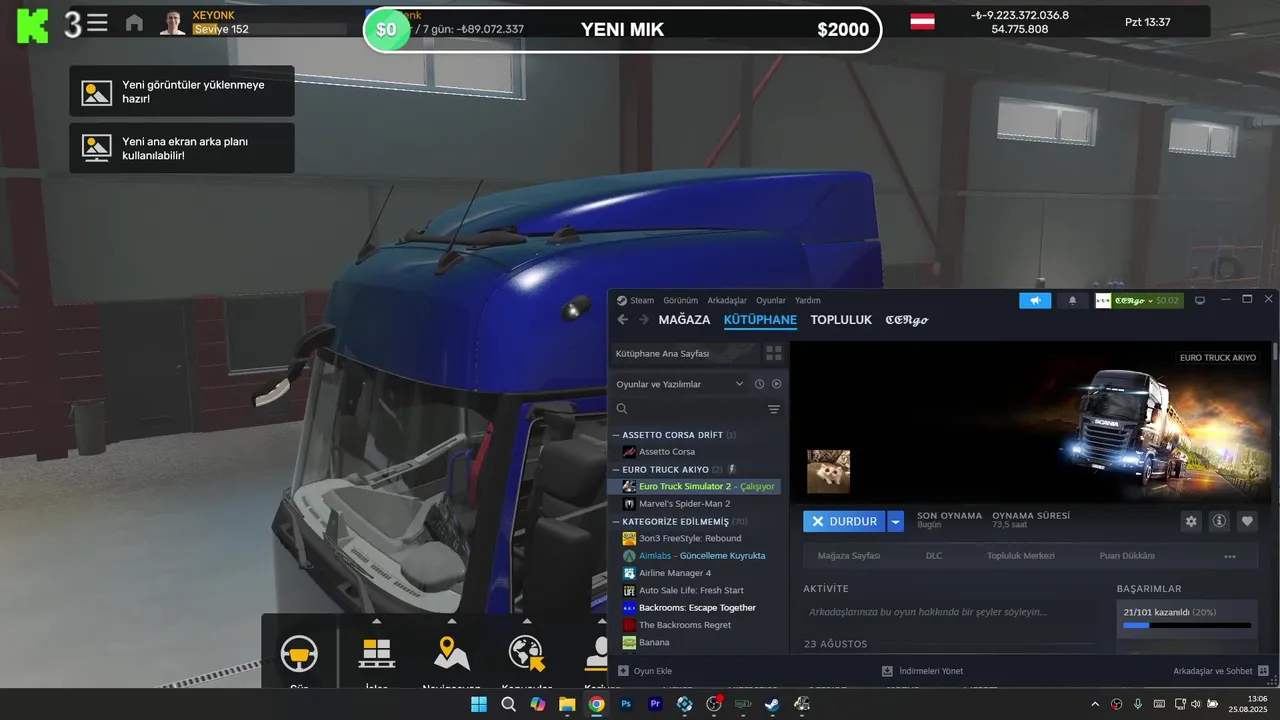
Task: Open the globe with cursor icon in the game bar
Action: click(x=527, y=653)
